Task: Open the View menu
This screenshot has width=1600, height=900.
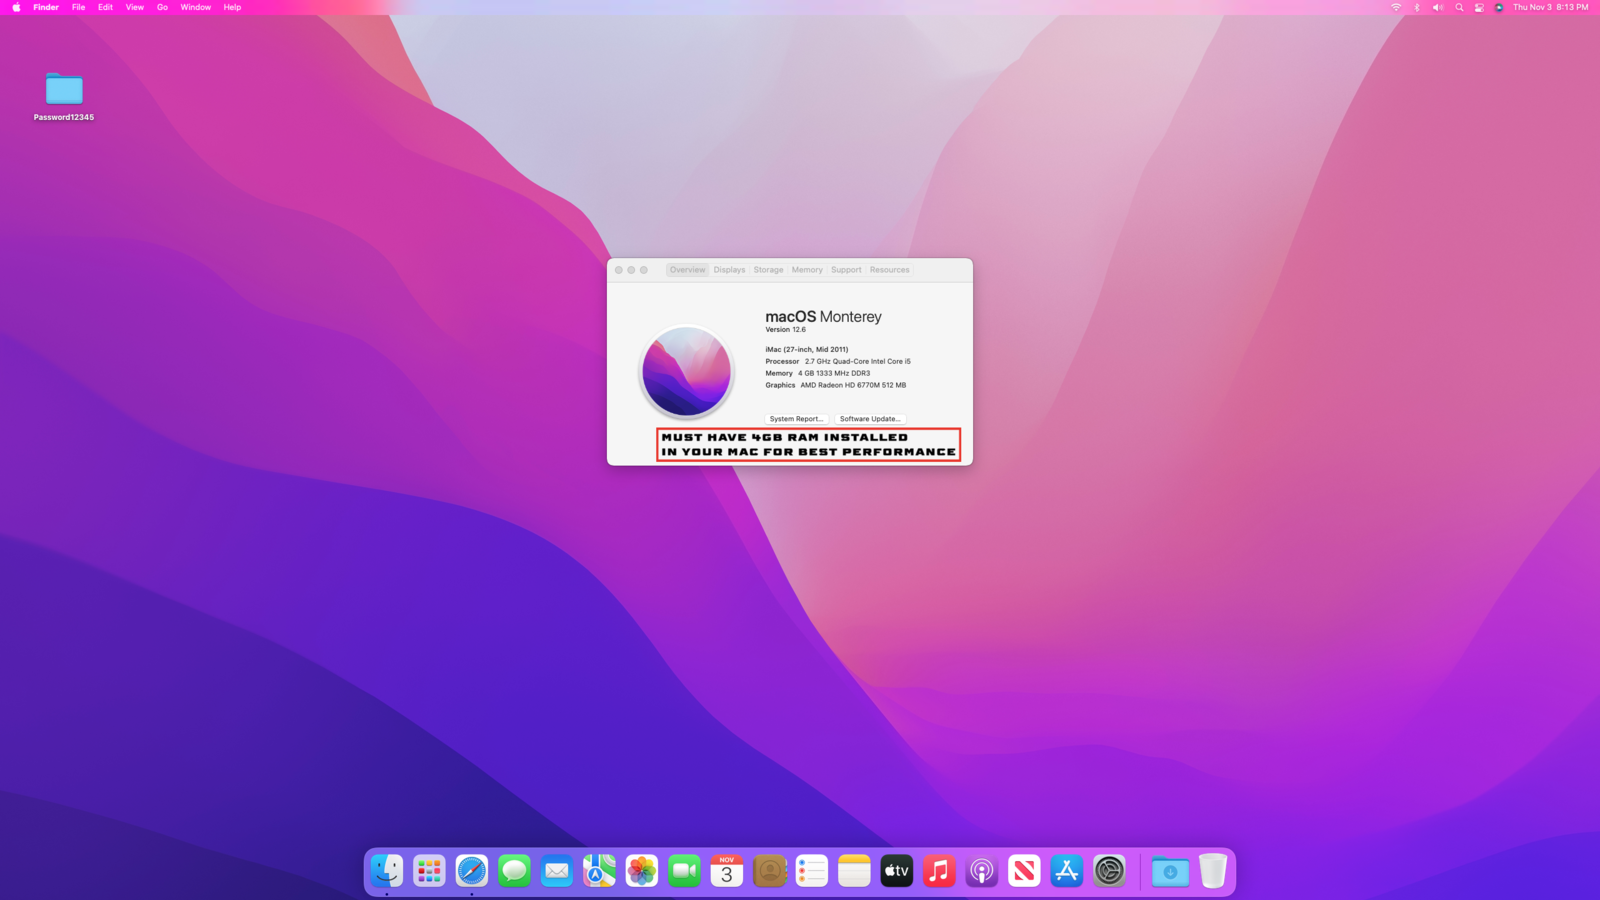Action: click(x=135, y=7)
